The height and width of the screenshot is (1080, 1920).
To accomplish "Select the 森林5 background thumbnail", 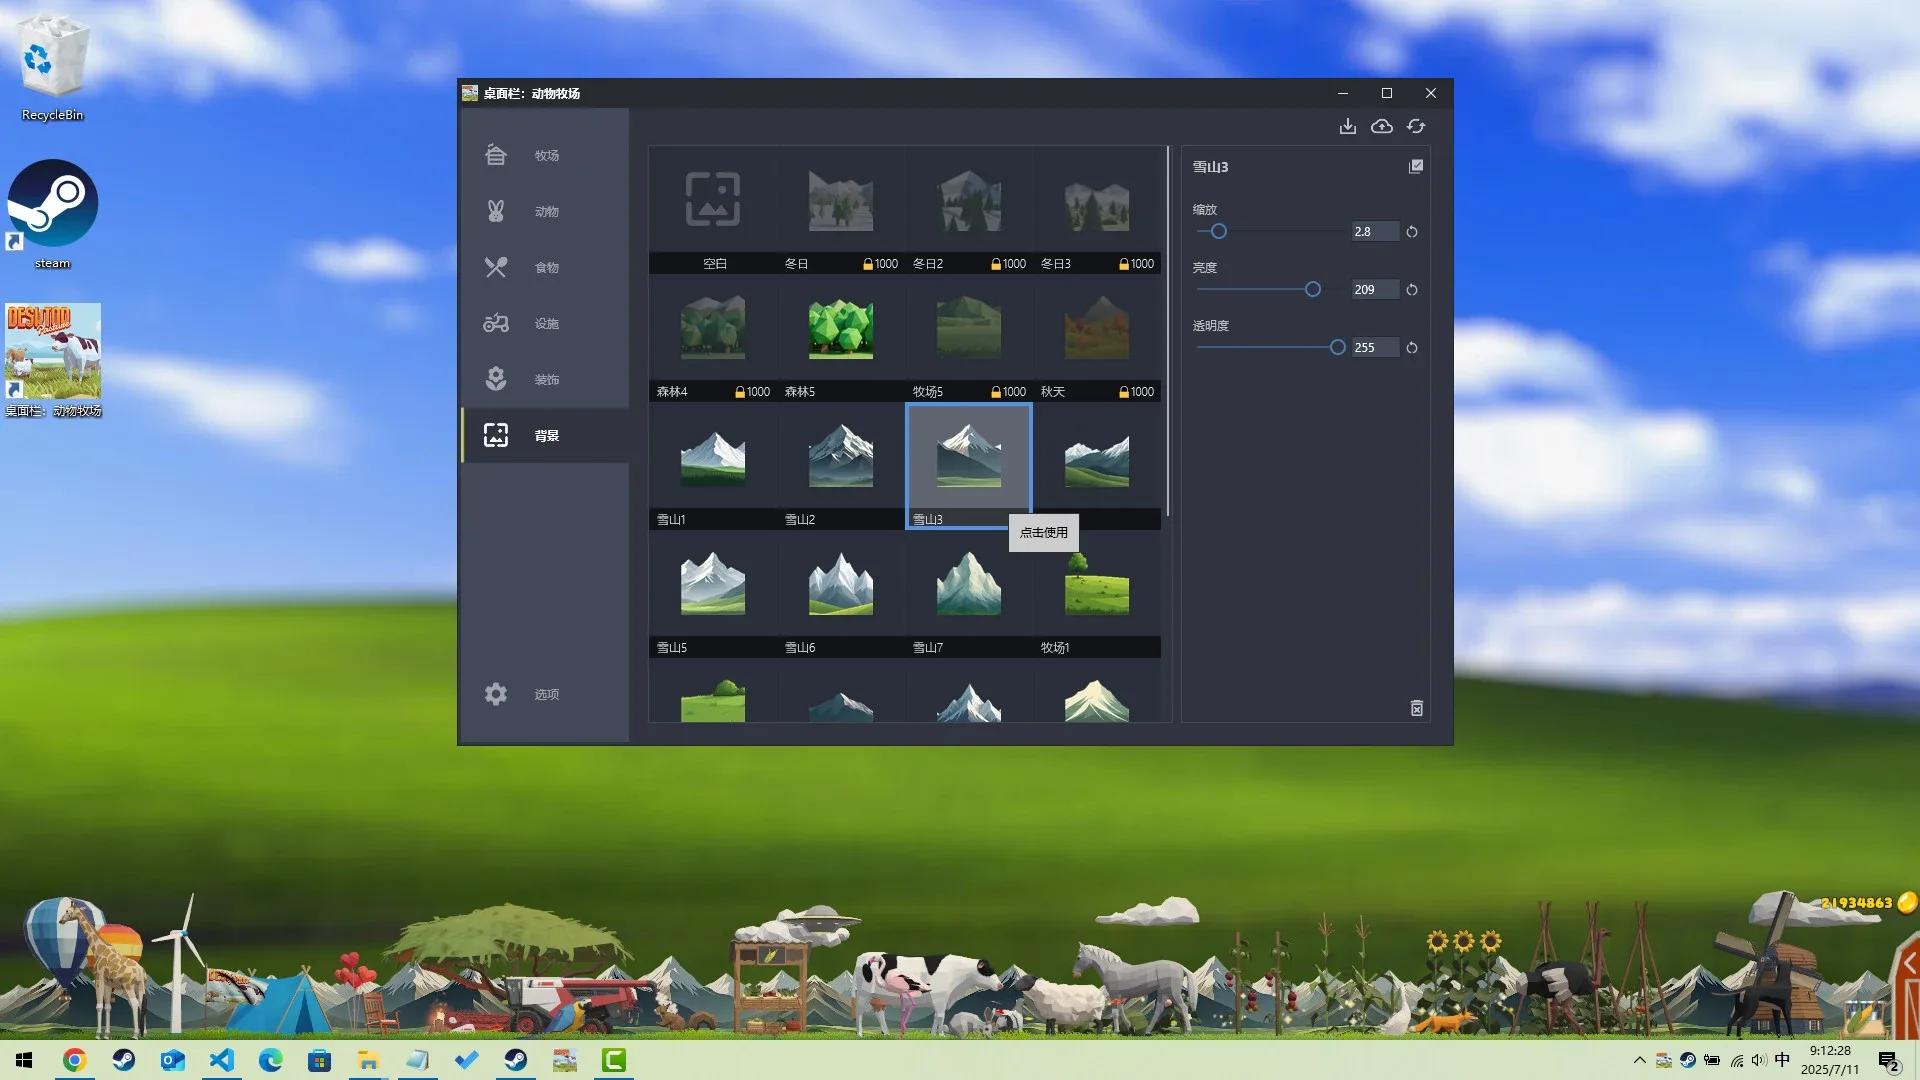I will coord(840,330).
